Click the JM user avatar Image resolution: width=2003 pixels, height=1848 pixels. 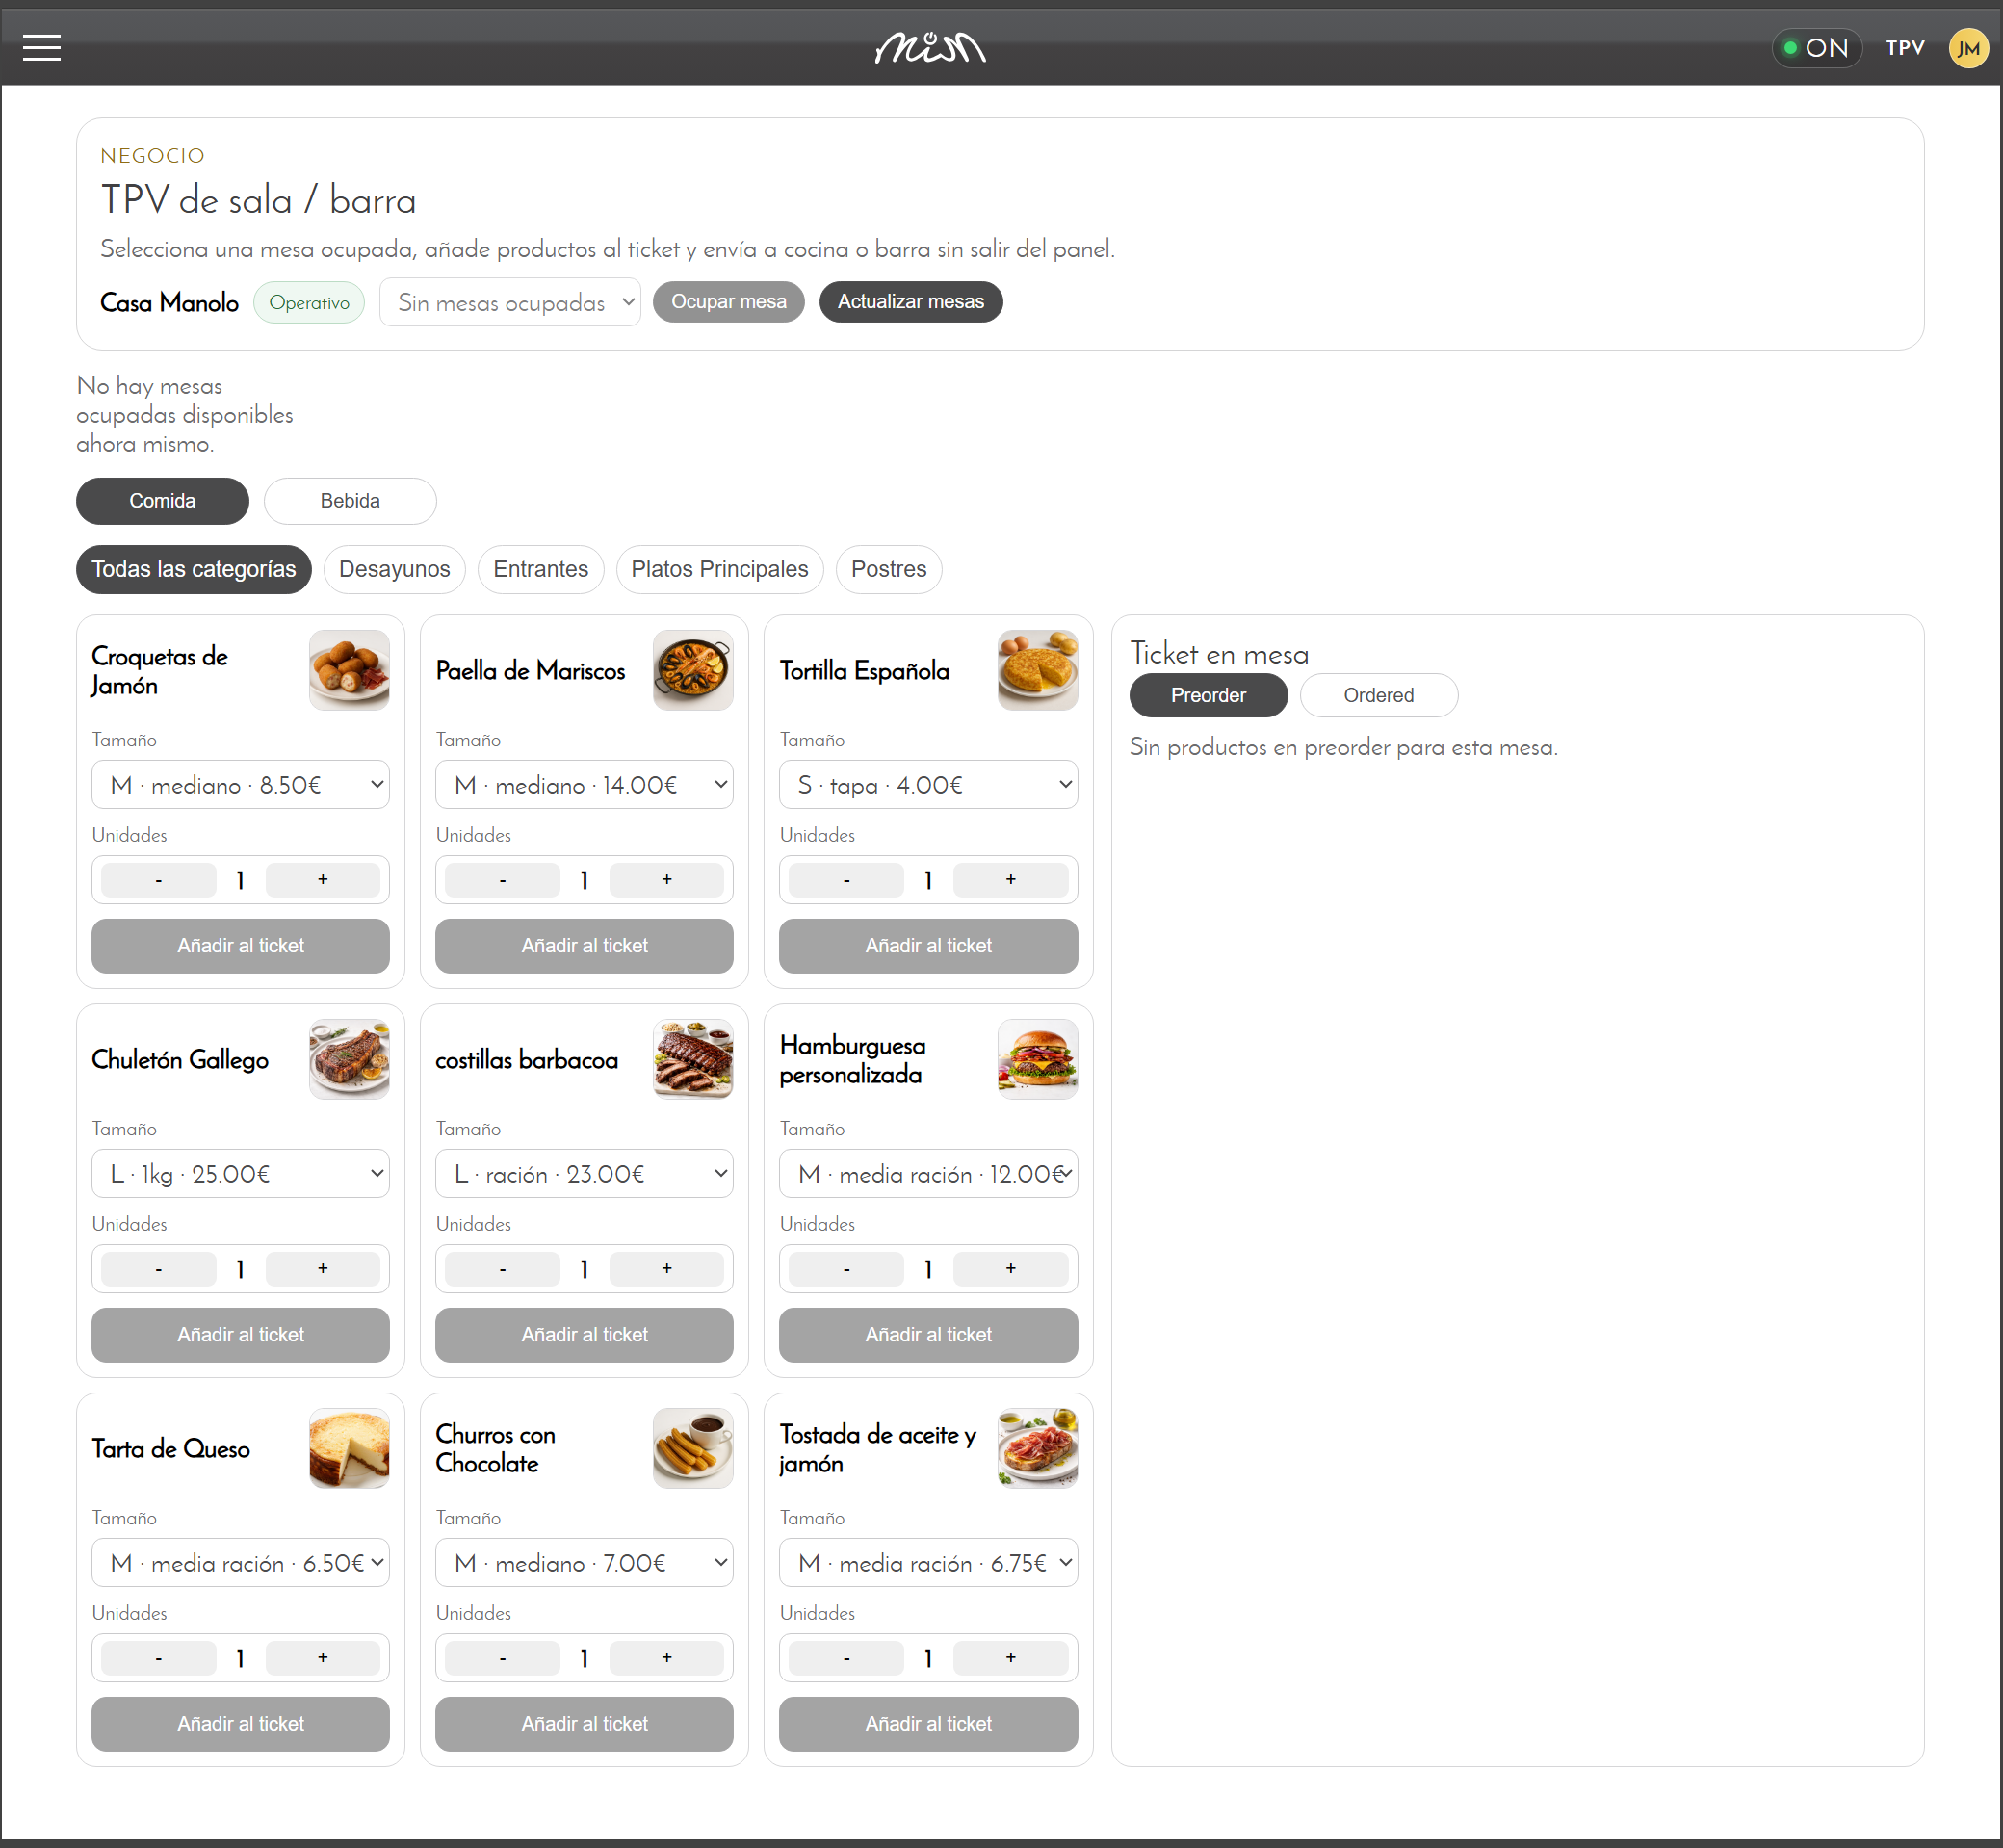pyautogui.click(x=1967, y=47)
